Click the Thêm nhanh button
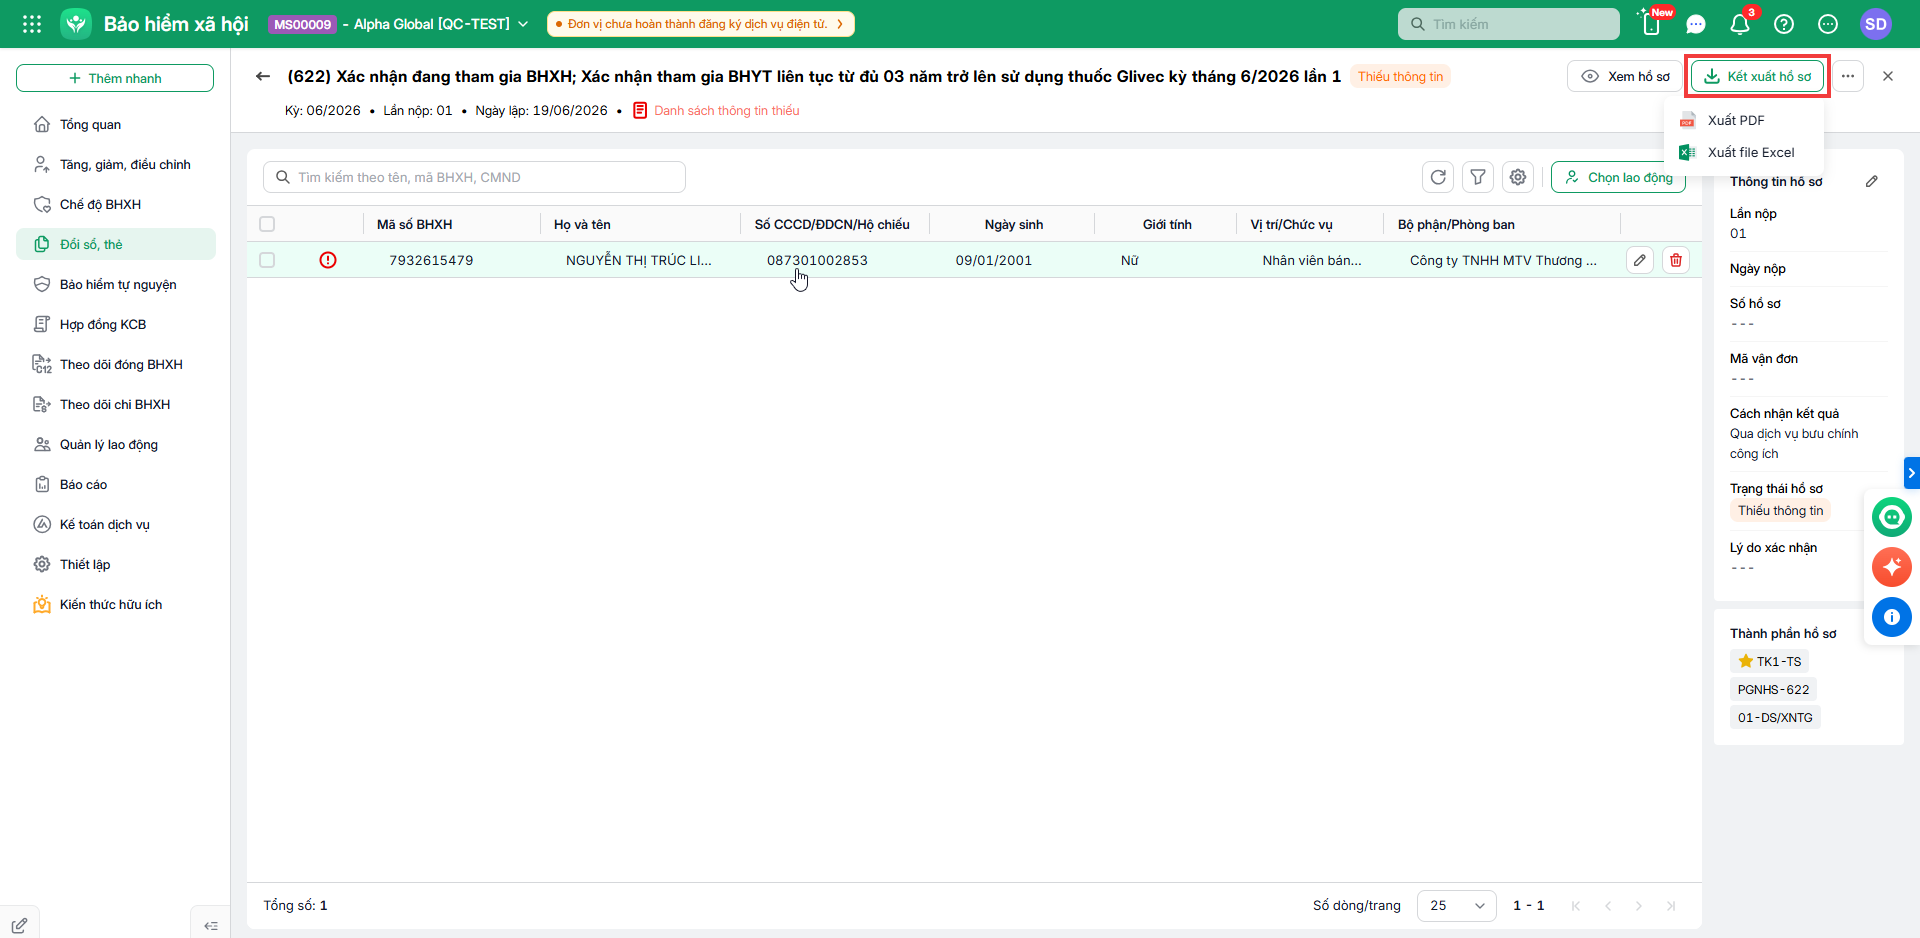1920x938 pixels. pos(115,78)
